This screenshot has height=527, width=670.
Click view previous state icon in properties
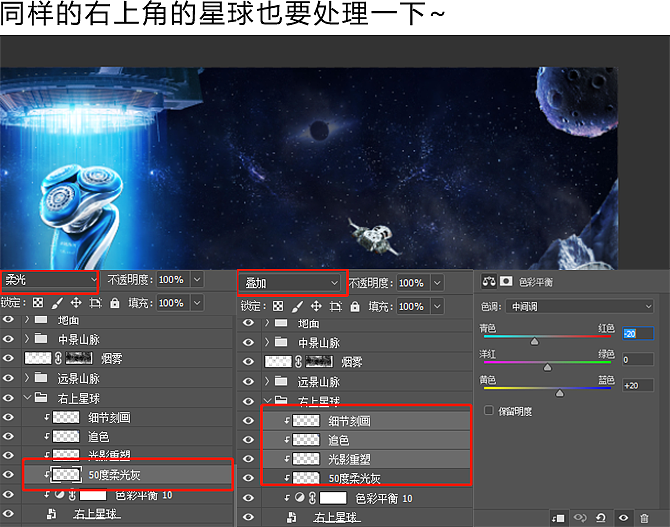(580, 518)
